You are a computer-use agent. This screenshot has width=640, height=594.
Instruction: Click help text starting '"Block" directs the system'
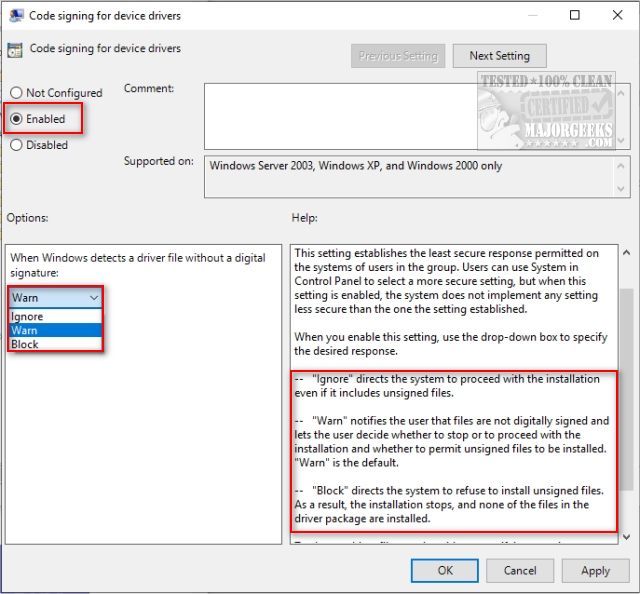(449, 505)
